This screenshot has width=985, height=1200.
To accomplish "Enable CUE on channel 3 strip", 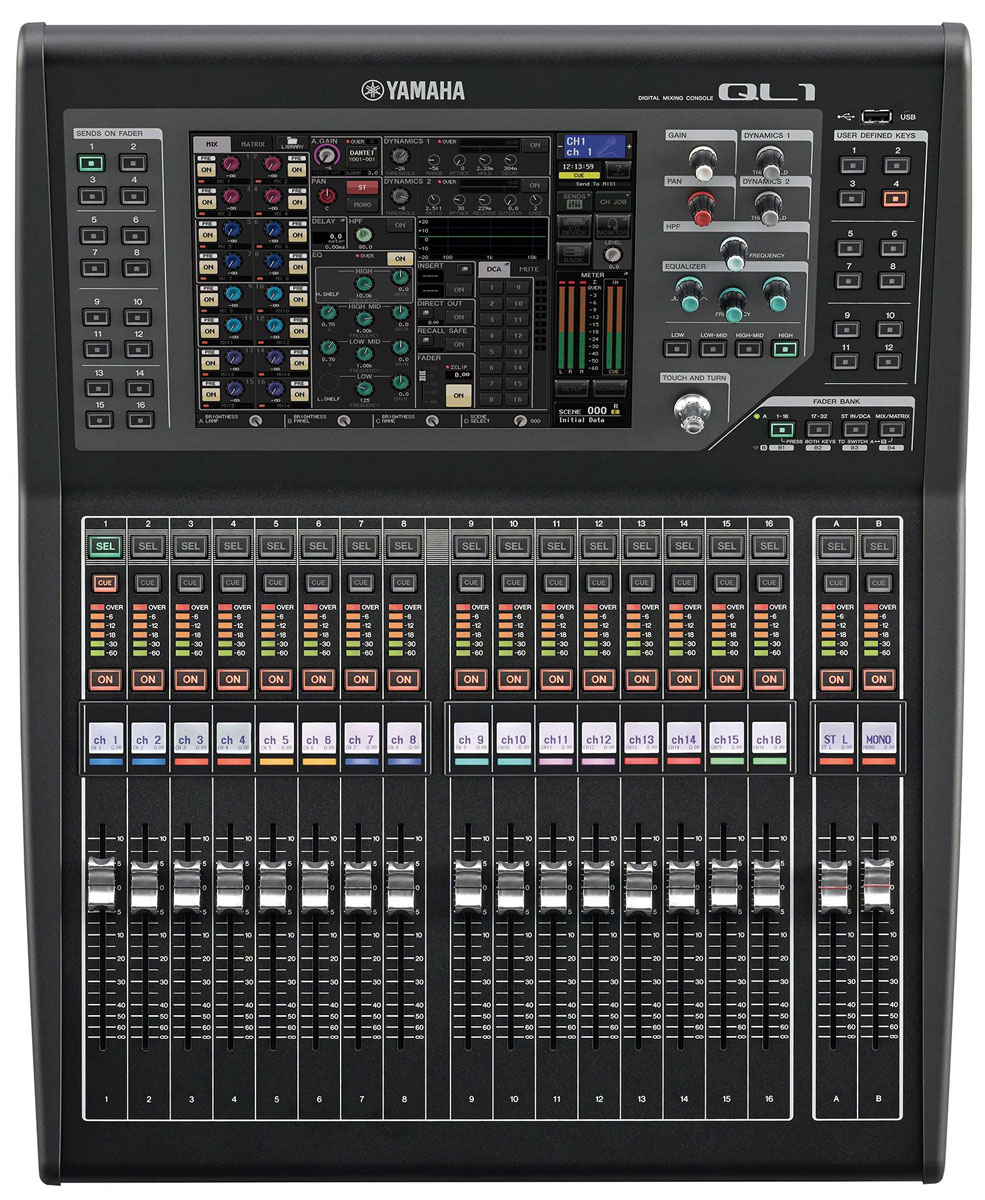I will tap(190, 582).
